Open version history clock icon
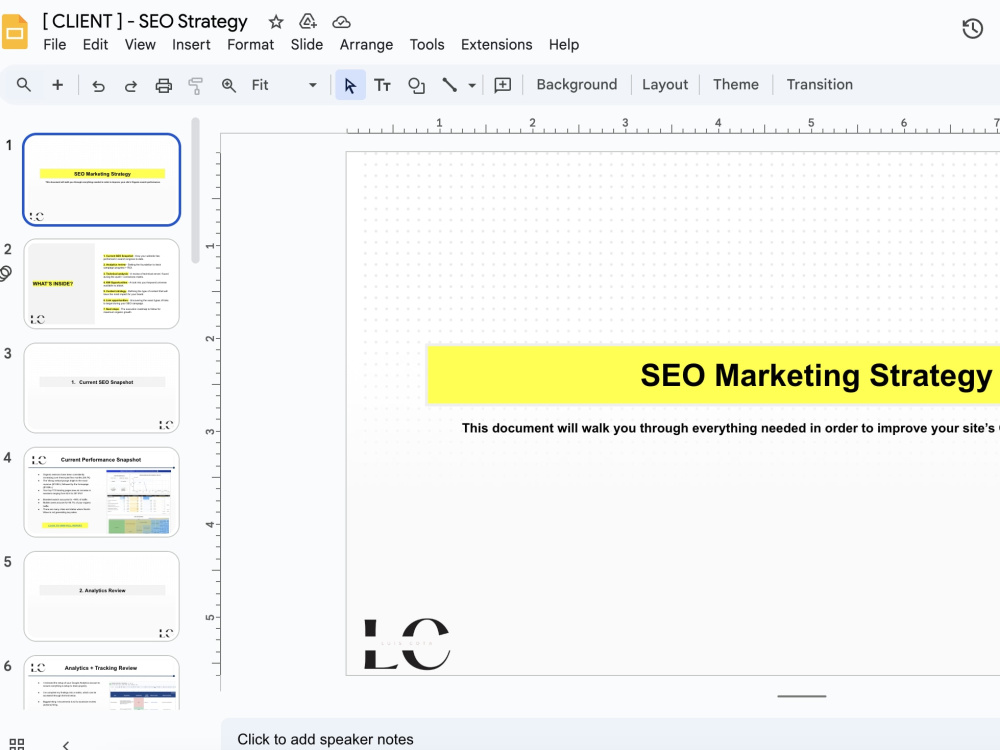Image resolution: width=1000 pixels, height=750 pixels. pos(972,29)
